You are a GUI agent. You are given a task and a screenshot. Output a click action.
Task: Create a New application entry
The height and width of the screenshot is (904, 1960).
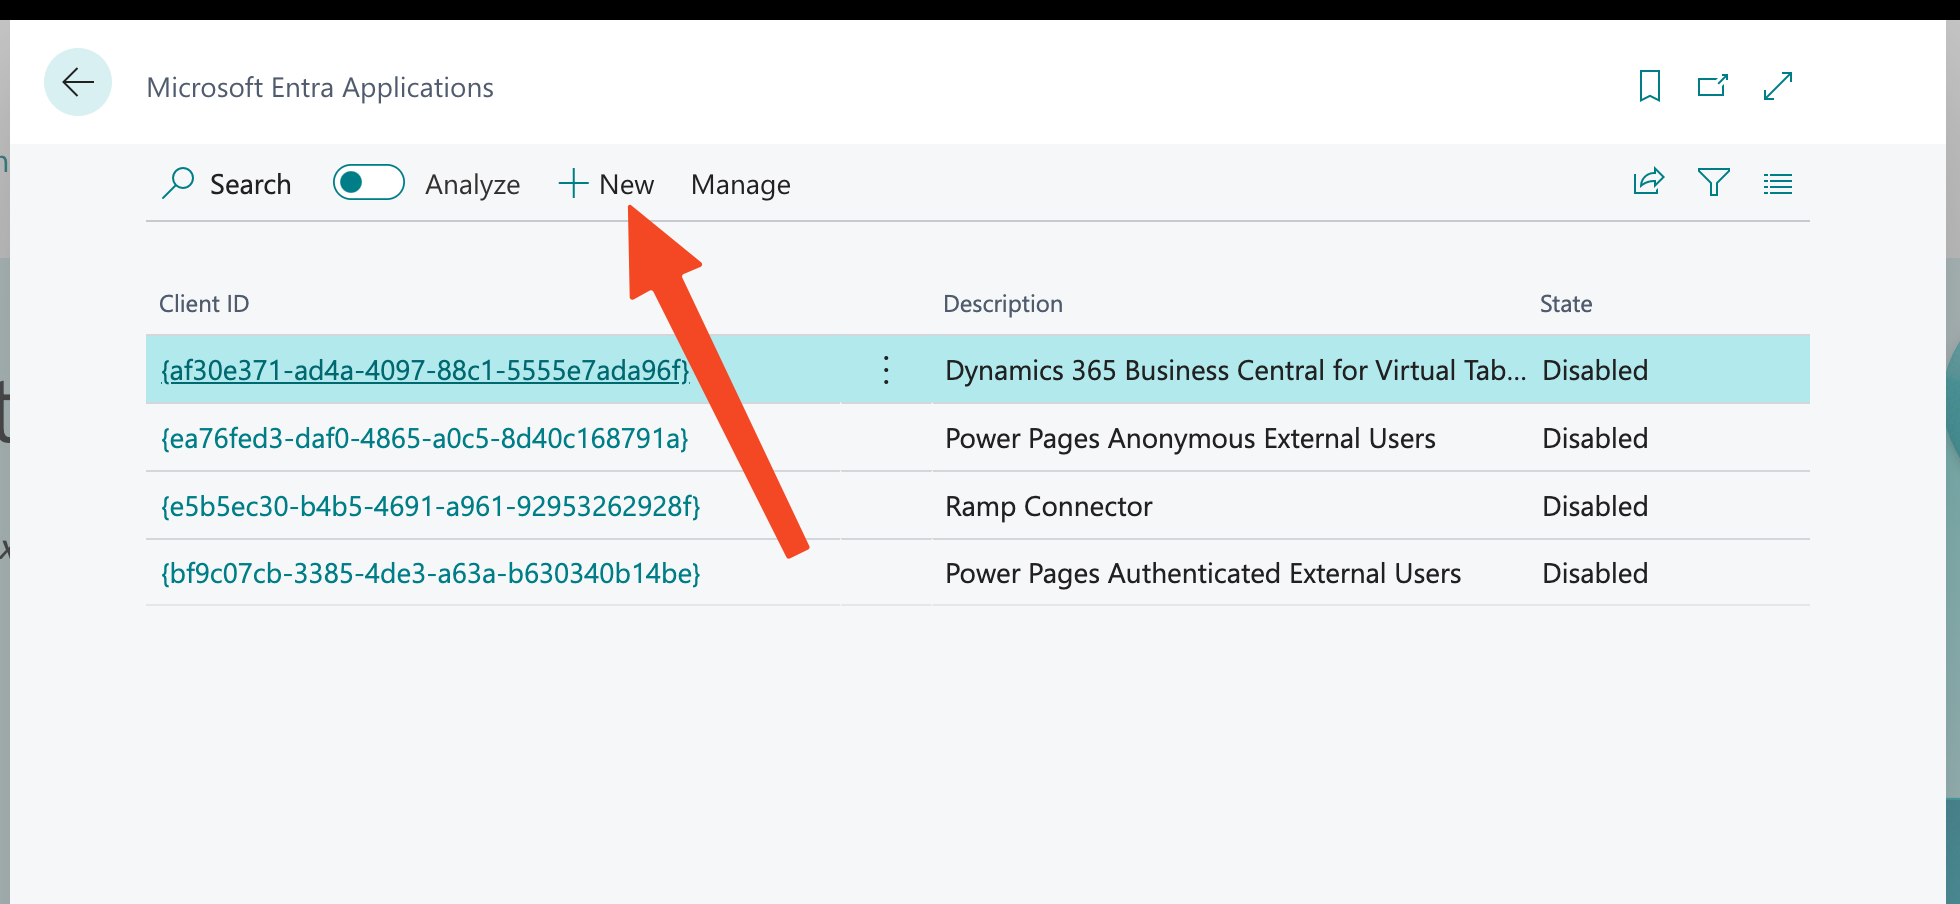coord(606,184)
